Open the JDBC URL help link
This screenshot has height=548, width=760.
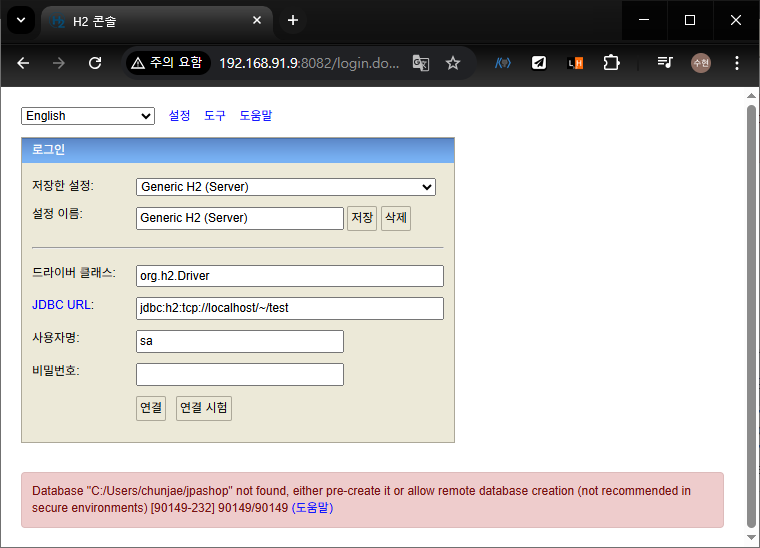[62, 305]
